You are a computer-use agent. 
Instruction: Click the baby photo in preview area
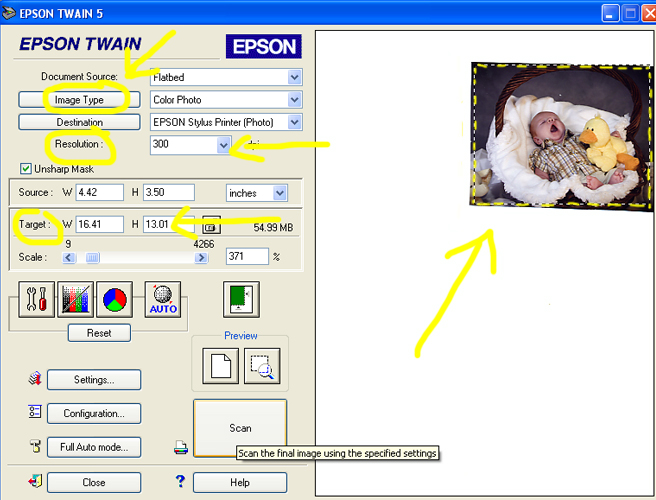tap(562, 136)
